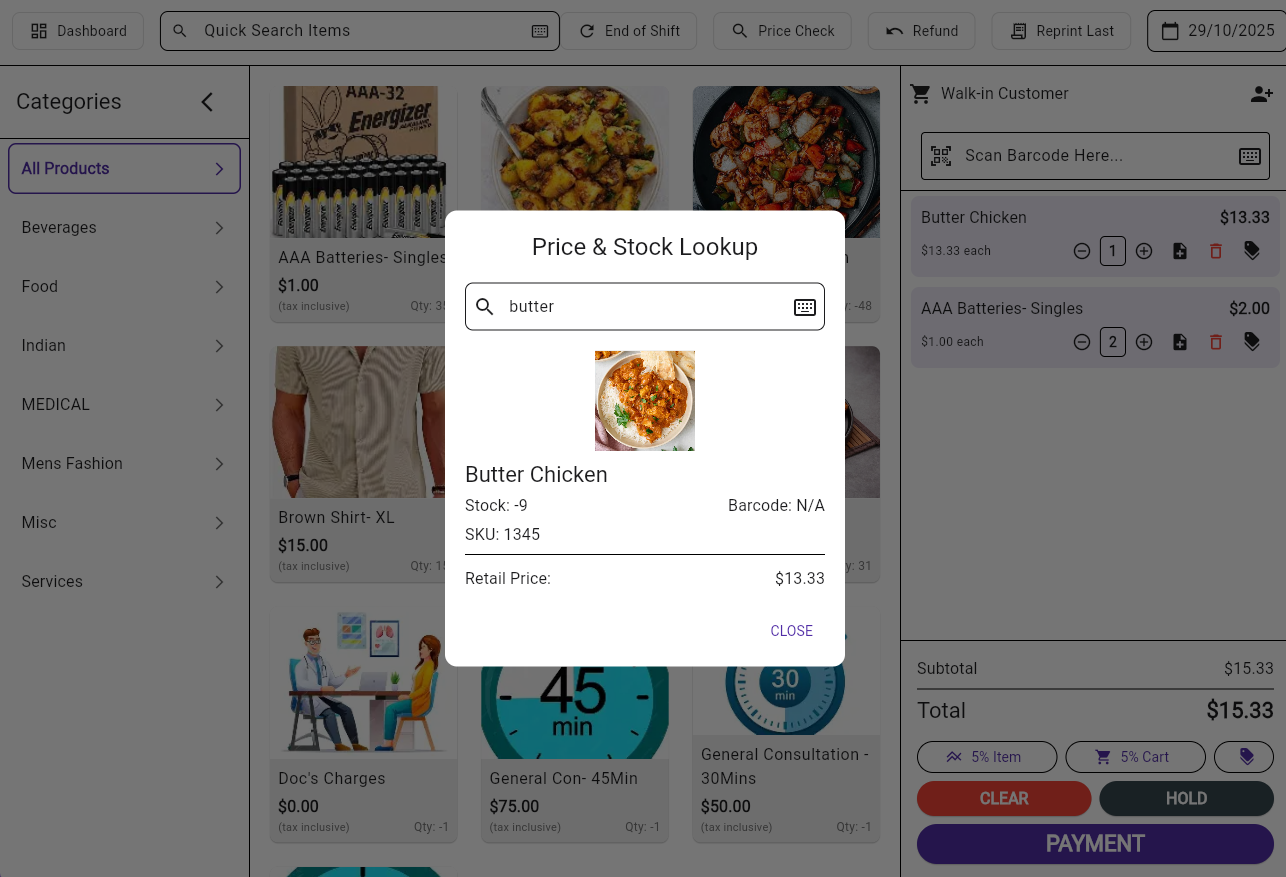
Task: Click the add customer icon
Action: (1261, 94)
